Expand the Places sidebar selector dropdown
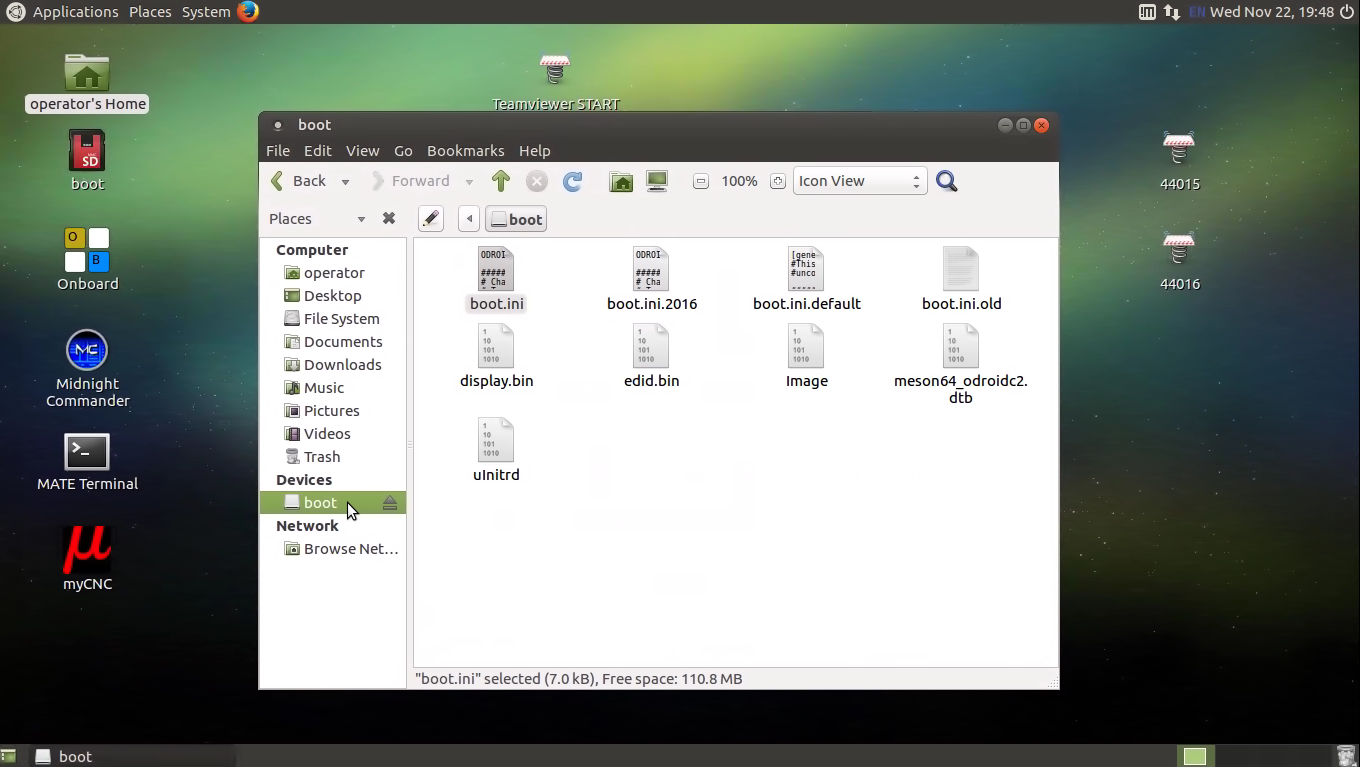Image resolution: width=1360 pixels, height=767 pixels. coord(361,219)
